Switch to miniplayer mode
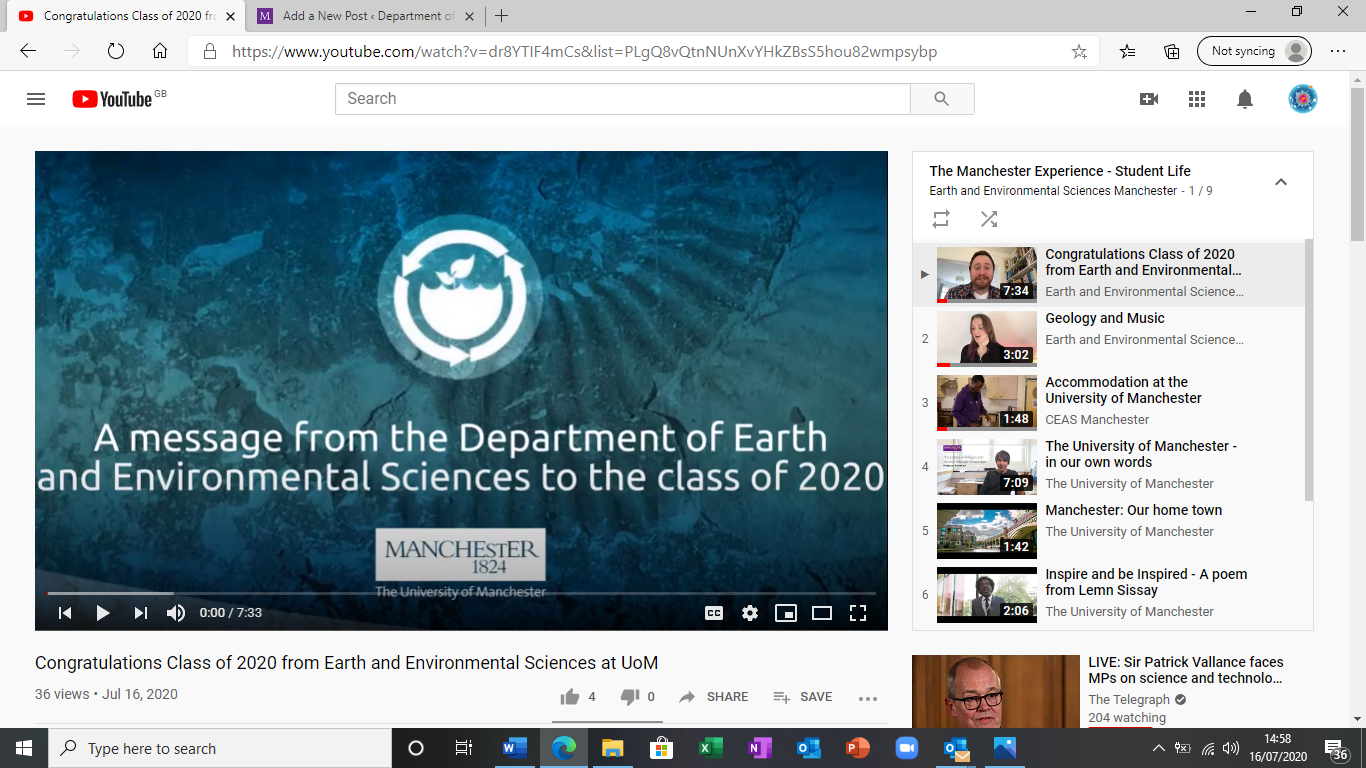The height and width of the screenshot is (768, 1366). (x=786, y=613)
